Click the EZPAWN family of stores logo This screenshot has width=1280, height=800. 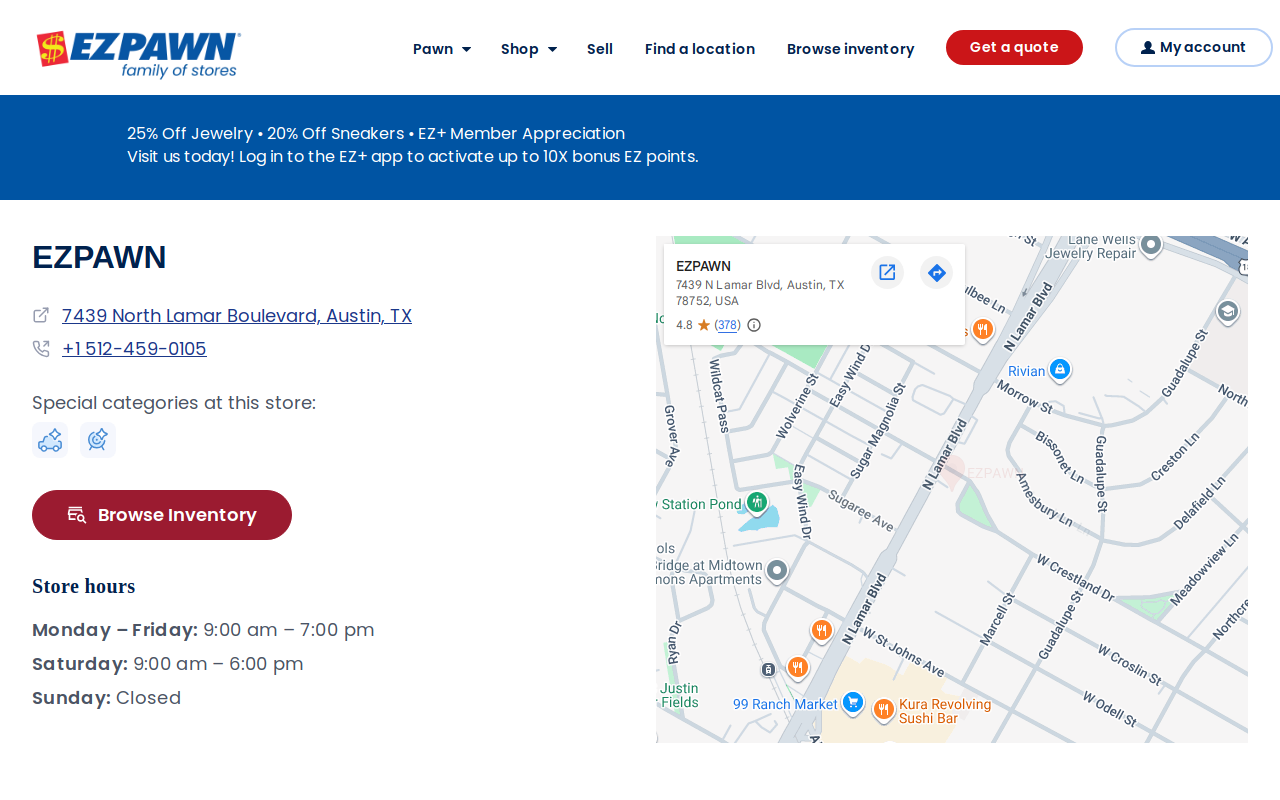click(139, 54)
